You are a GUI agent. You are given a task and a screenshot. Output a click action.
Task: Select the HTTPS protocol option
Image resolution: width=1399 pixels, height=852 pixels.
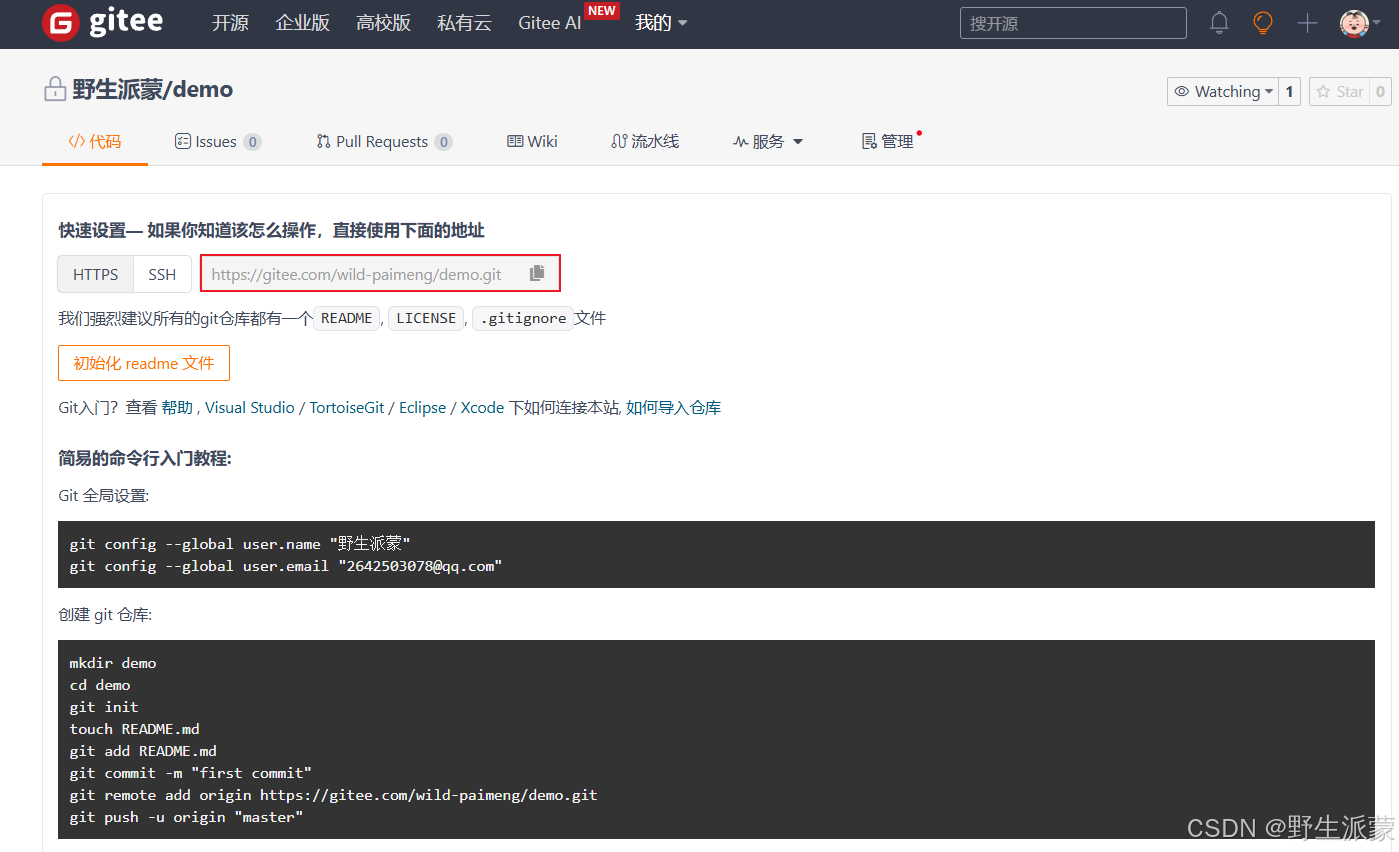[x=95, y=274]
